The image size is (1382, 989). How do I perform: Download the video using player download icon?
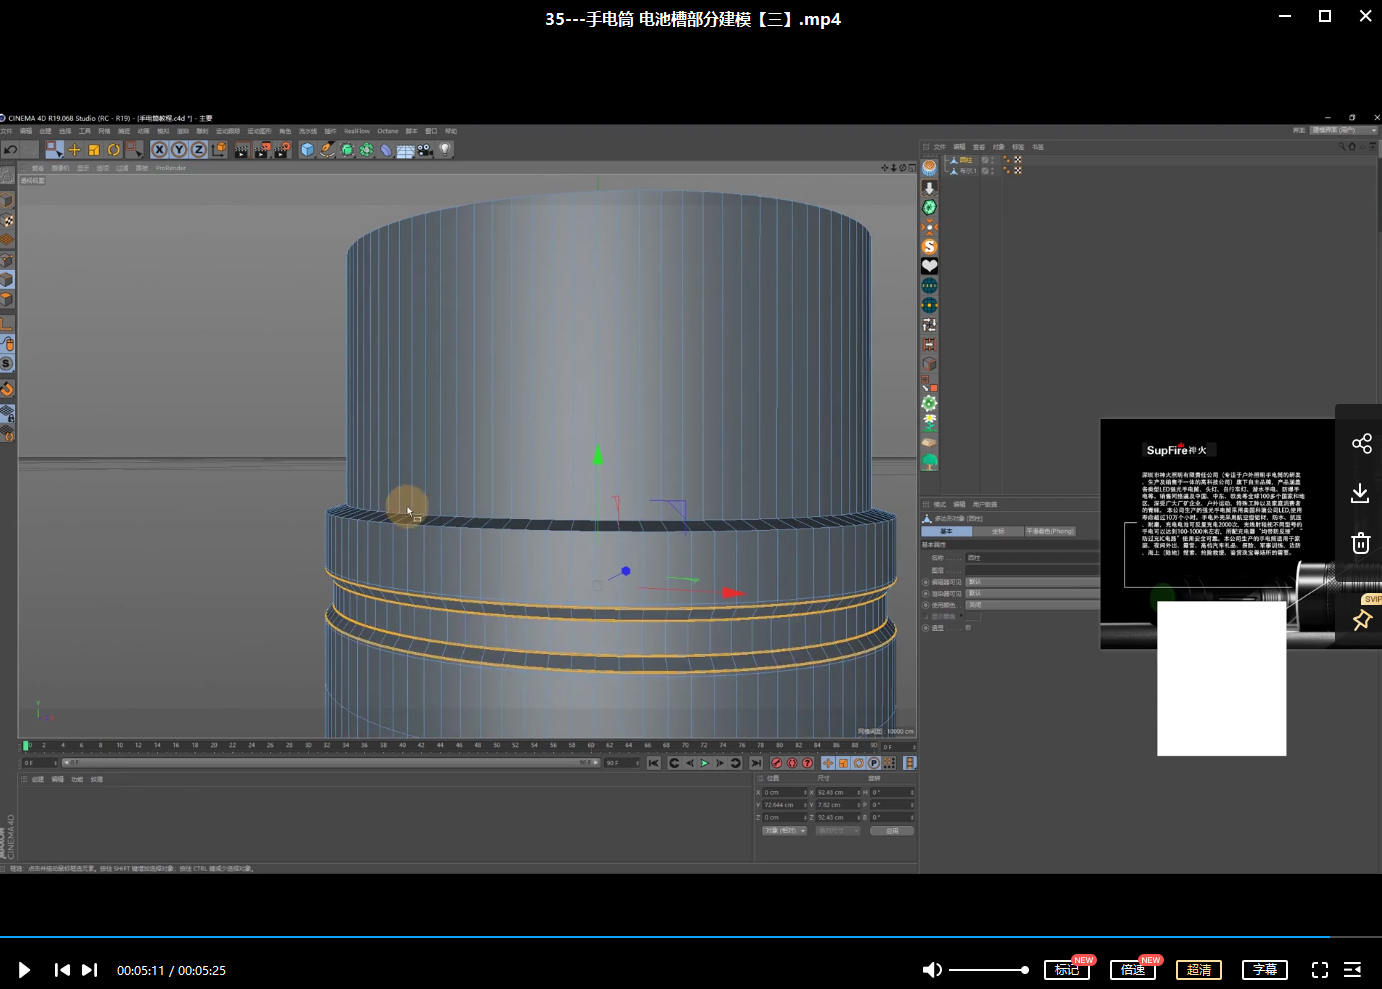[1360, 493]
